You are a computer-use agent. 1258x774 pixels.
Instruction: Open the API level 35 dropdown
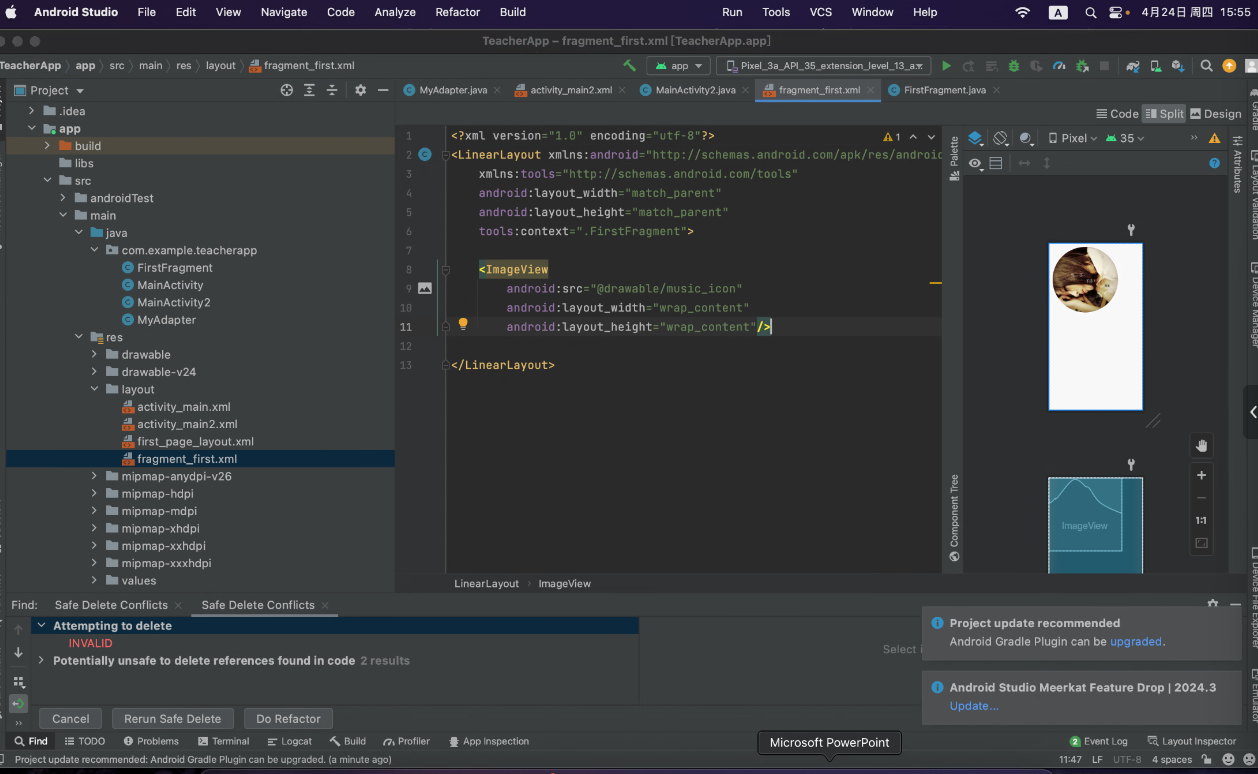[1125, 138]
